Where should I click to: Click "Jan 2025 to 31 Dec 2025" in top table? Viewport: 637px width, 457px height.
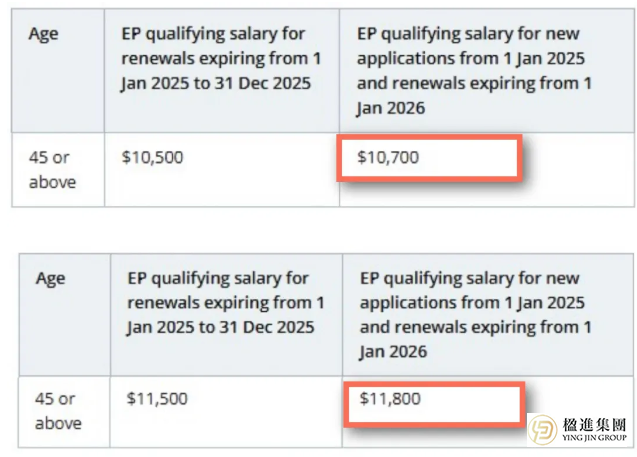[217, 84]
